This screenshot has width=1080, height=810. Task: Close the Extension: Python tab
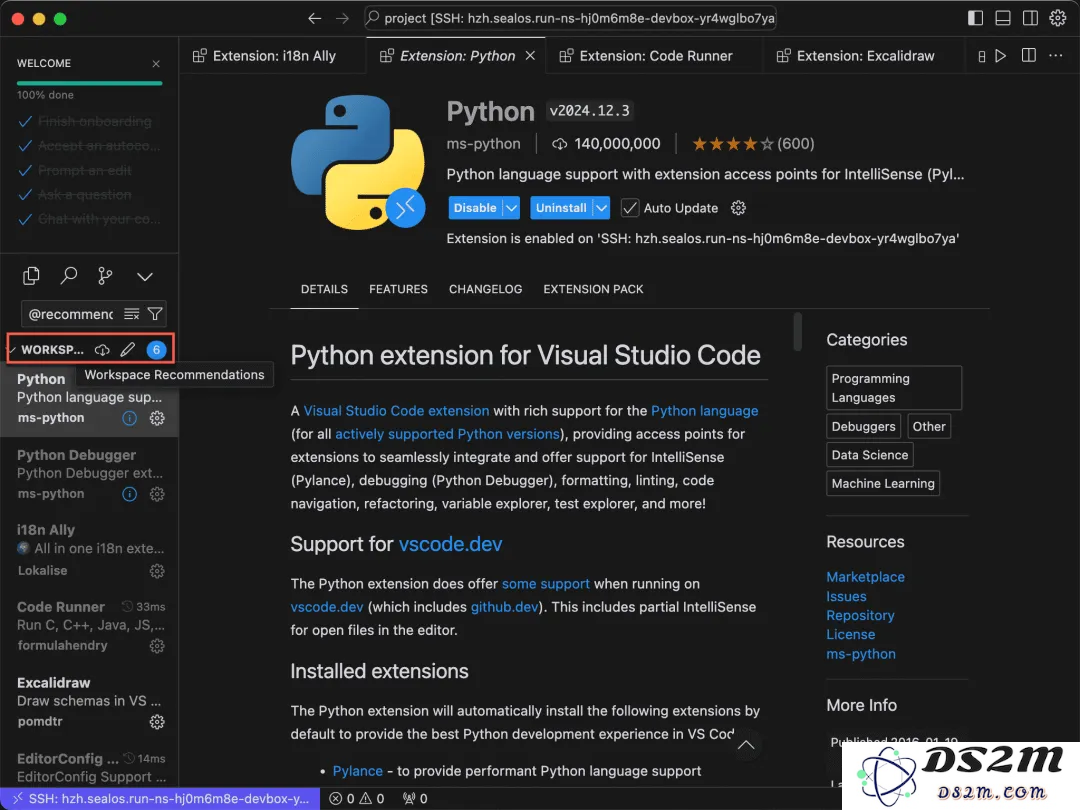[x=530, y=56]
